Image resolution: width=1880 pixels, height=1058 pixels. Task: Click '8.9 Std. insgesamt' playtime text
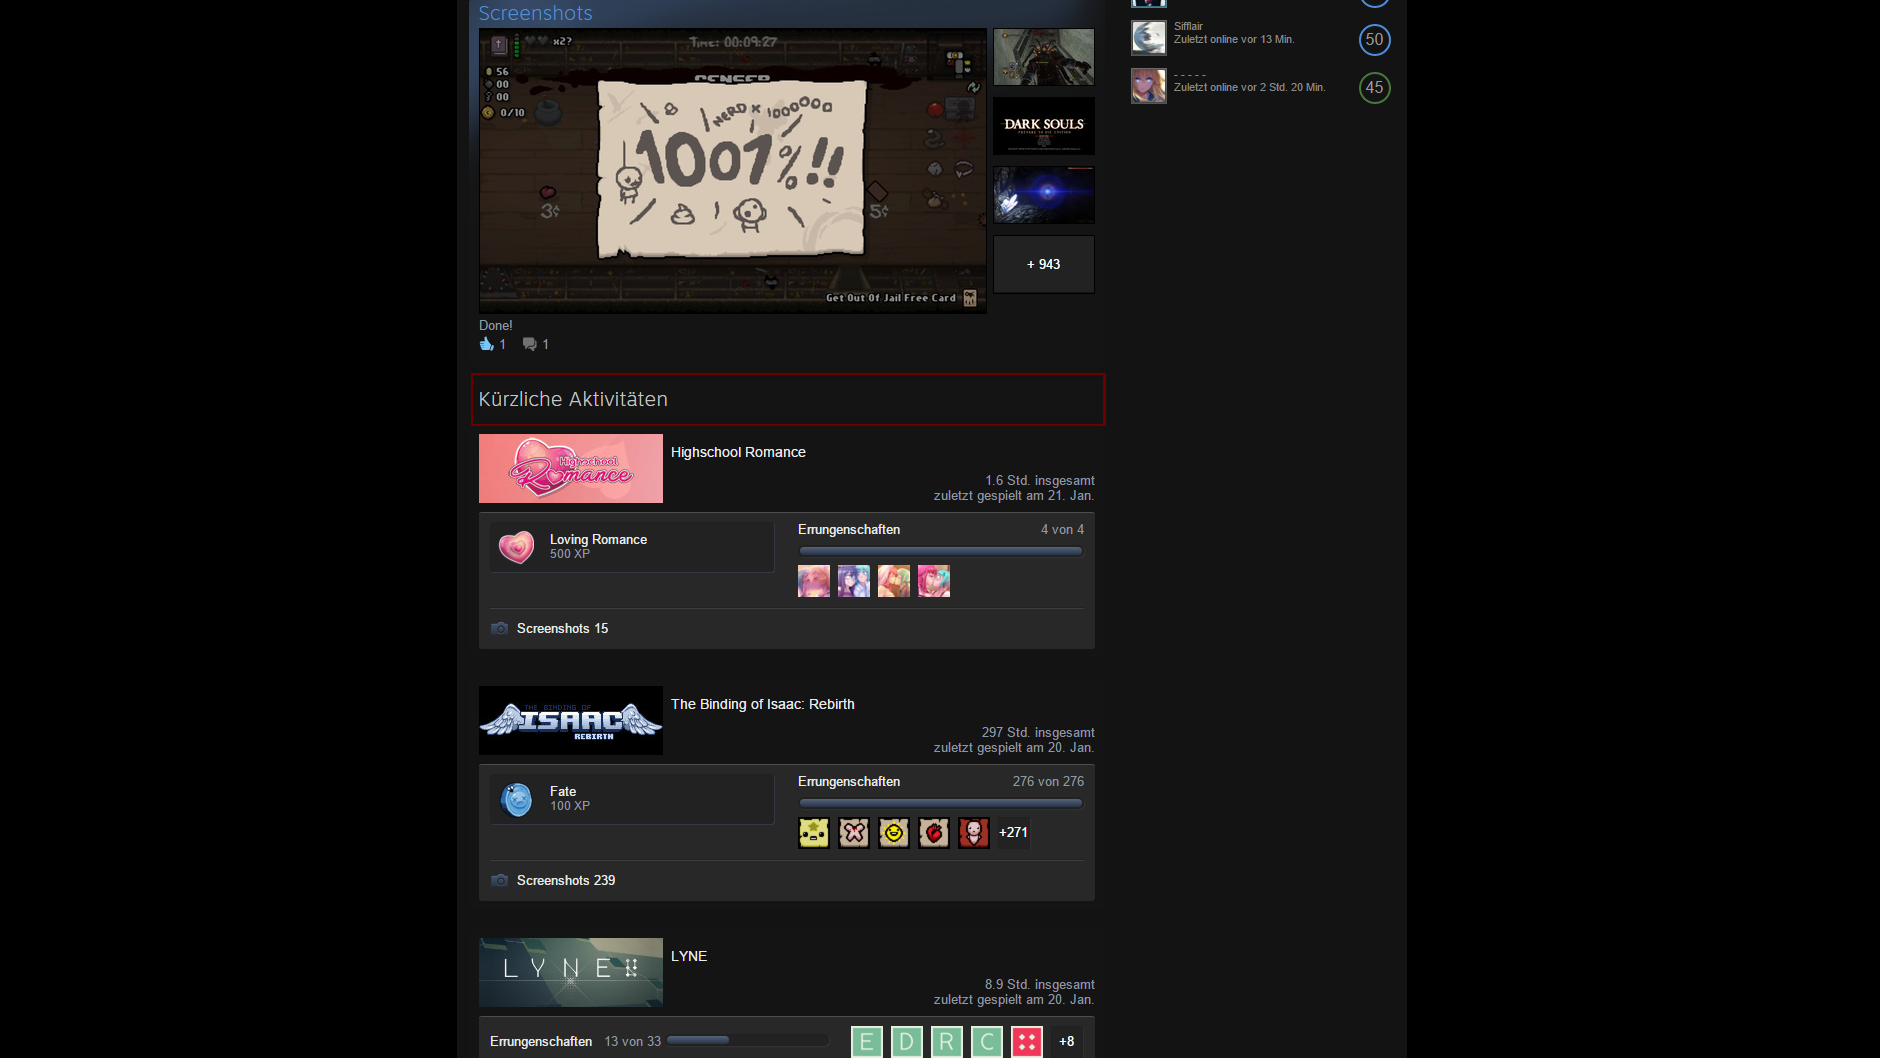(x=1040, y=984)
